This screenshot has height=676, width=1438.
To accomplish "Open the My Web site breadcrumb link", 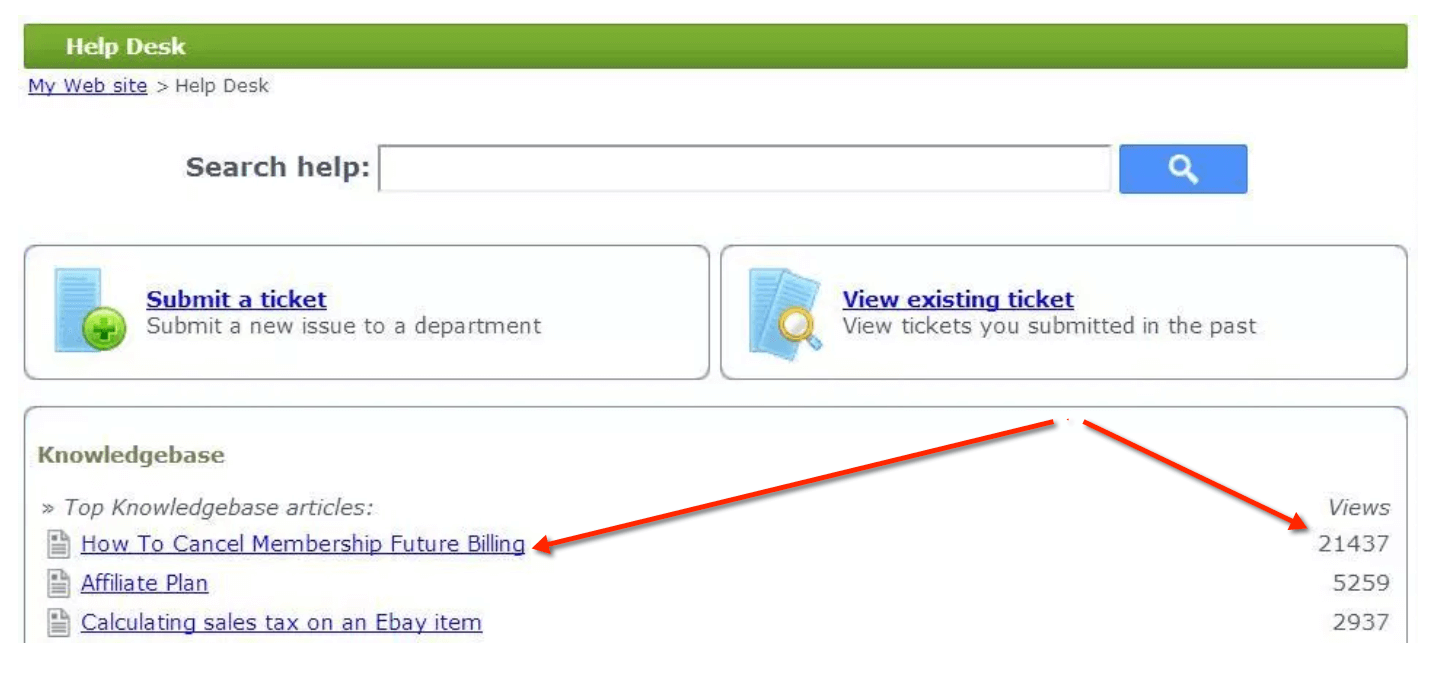I will click(88, 86).
